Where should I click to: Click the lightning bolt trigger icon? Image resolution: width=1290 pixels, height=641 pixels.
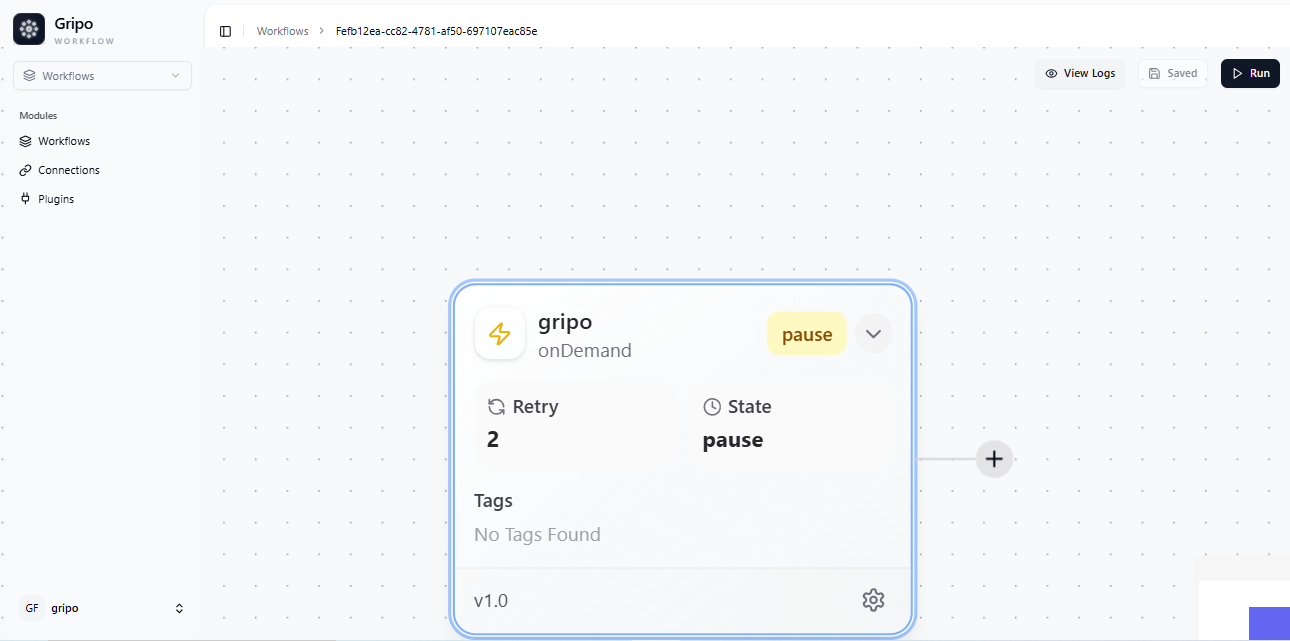click(x=500, y=334)
